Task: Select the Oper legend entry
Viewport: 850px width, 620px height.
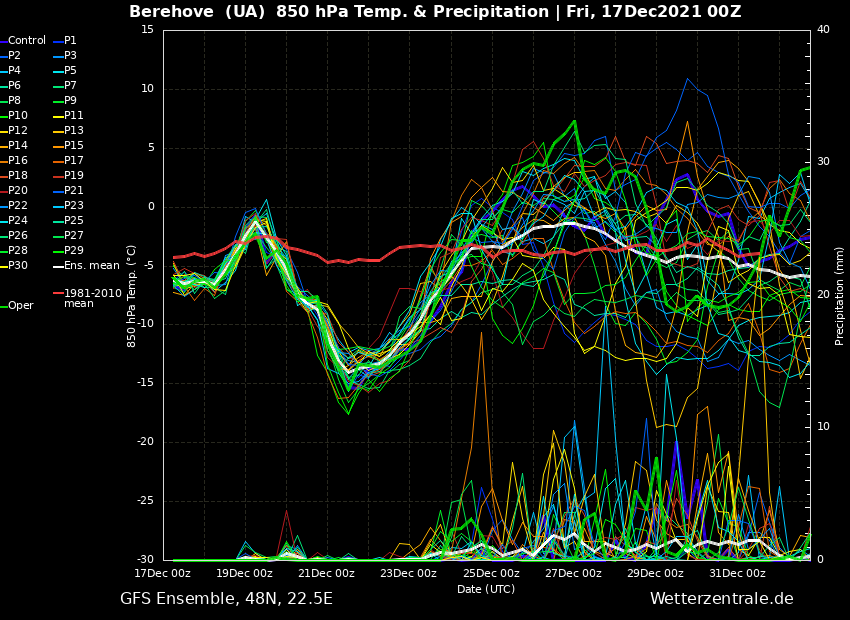Action: tap(21, 306)
